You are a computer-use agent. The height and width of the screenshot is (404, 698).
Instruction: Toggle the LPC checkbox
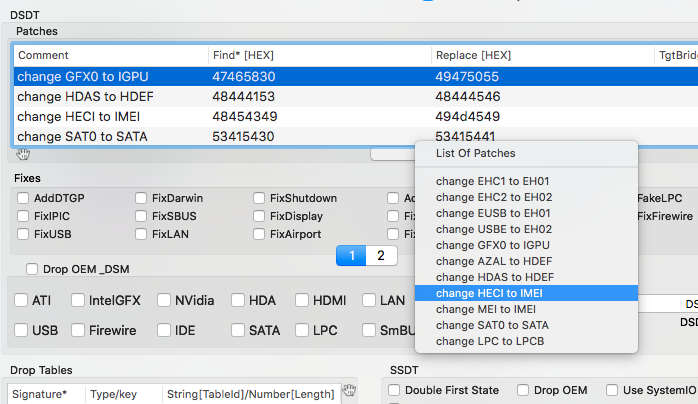tap(302, 330)
